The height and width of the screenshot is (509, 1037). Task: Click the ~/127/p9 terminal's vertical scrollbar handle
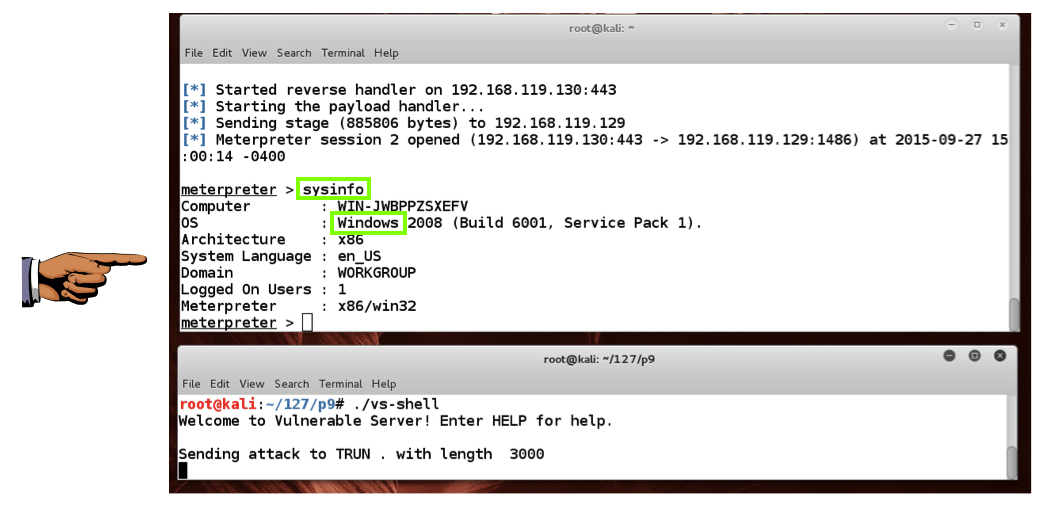point(1011,461)
